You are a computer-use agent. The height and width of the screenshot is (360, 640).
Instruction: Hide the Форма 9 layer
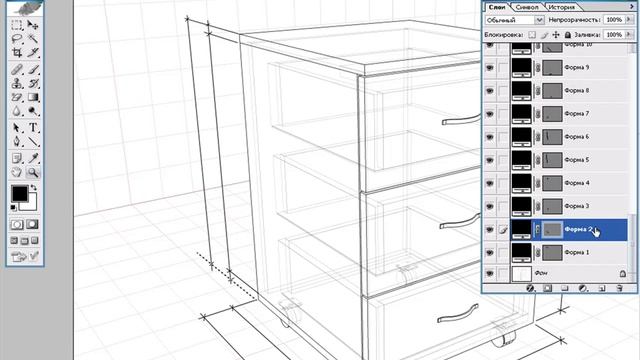pos(489,67)
